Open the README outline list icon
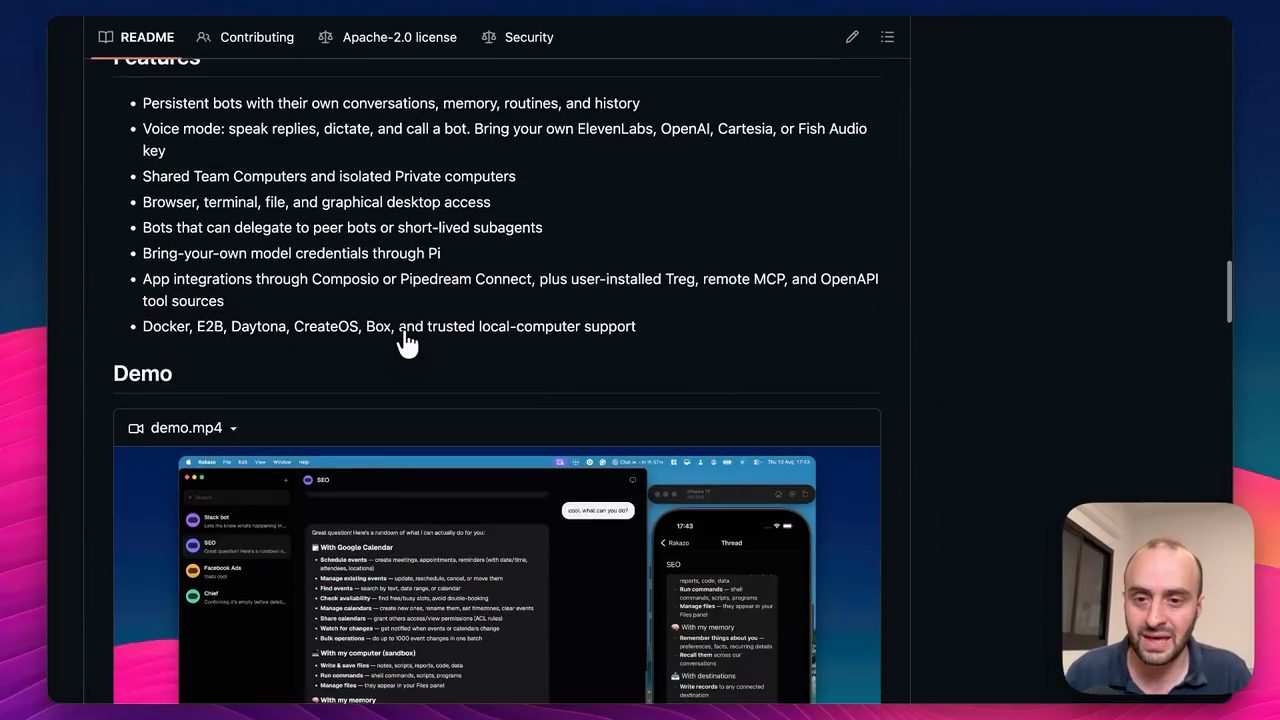1280x720 pixels. (887, 37)
